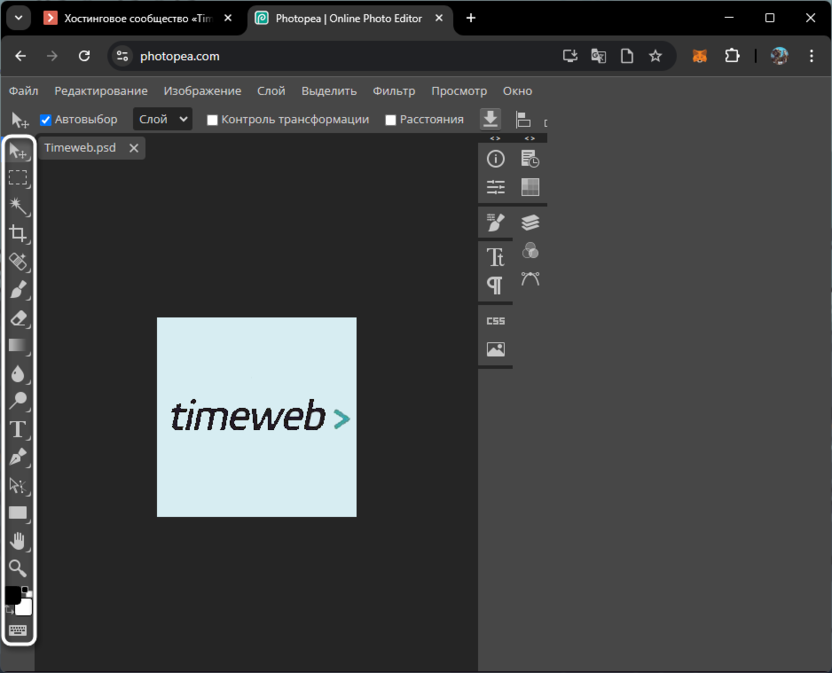832x673 pixels.
Task: Open the Layers panel icon
Action: (x=530, y=222)
